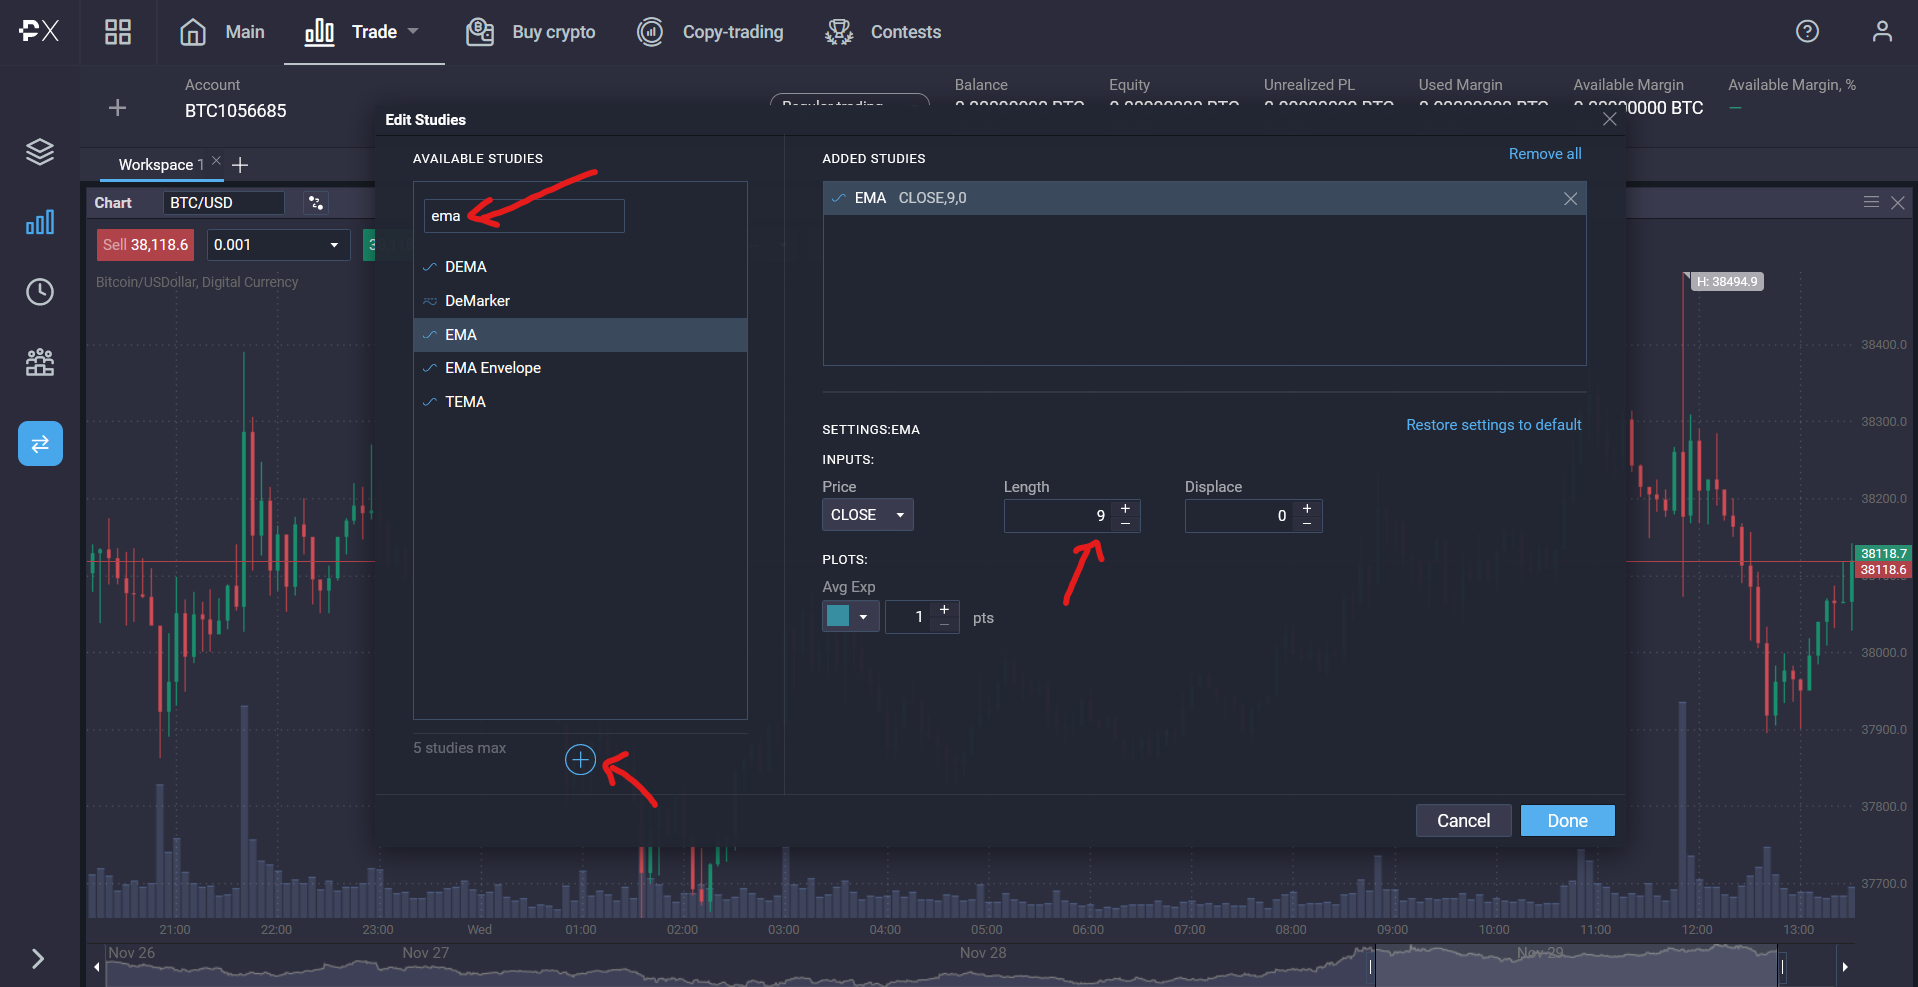Viewport: 1918px width, 987px height.
Task: Close the Workspace 1 tab
Action: pos(216,160)
